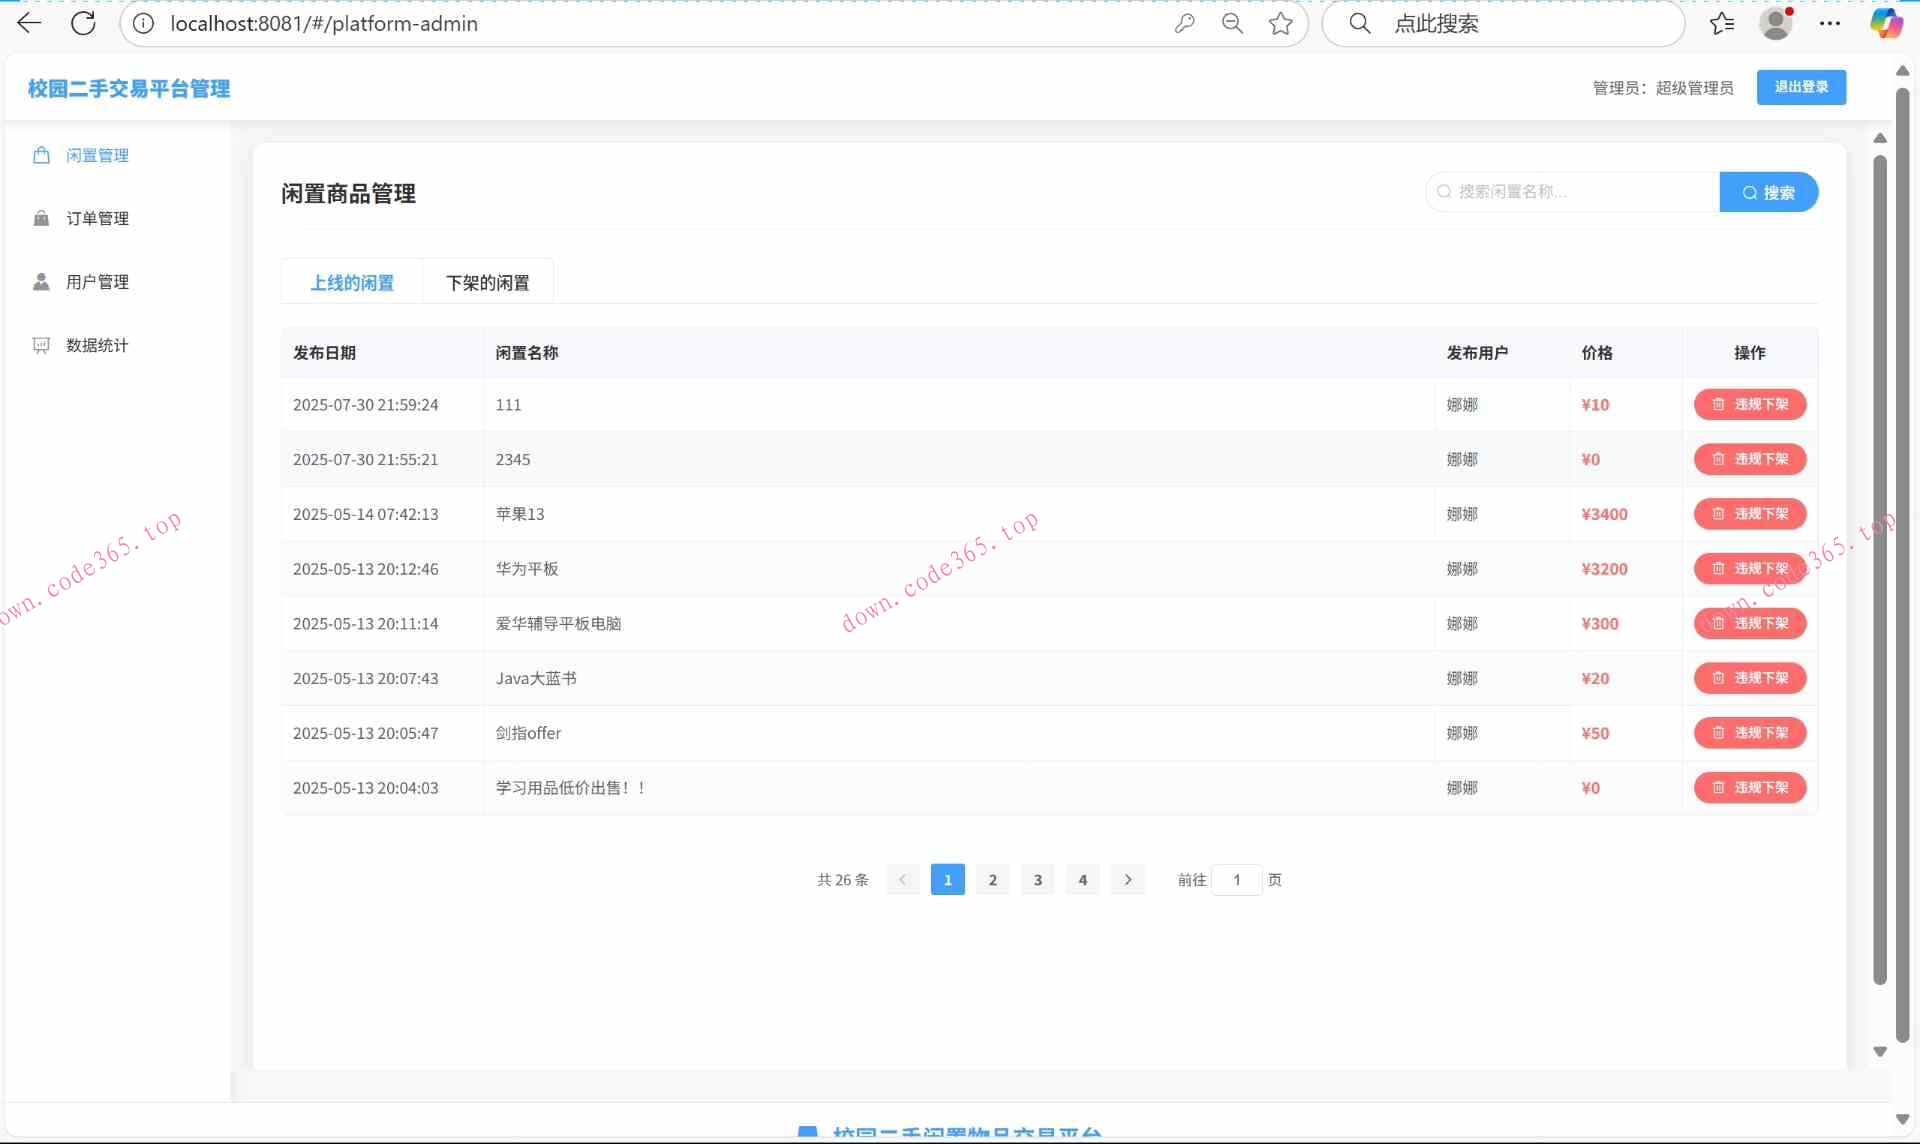Image resolution: width=1920 pixels, height=1144 pixels.
Task: Click the 订单管理 lock icon
Action: click(x=41, y=218)
